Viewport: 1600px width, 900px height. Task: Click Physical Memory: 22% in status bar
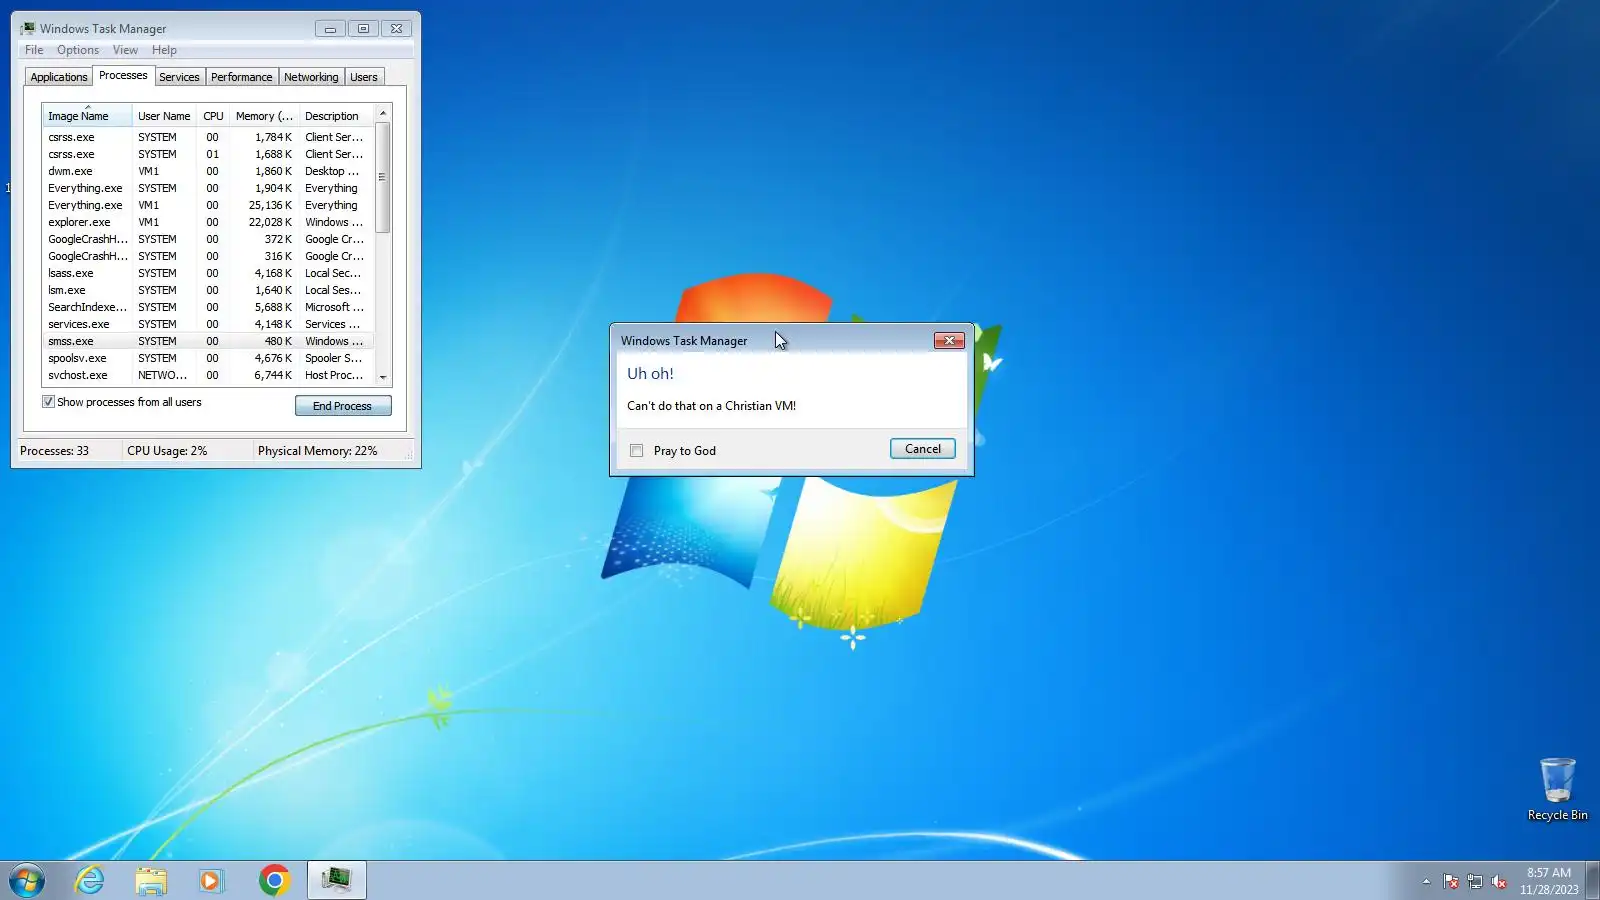(x=318, y=451)
